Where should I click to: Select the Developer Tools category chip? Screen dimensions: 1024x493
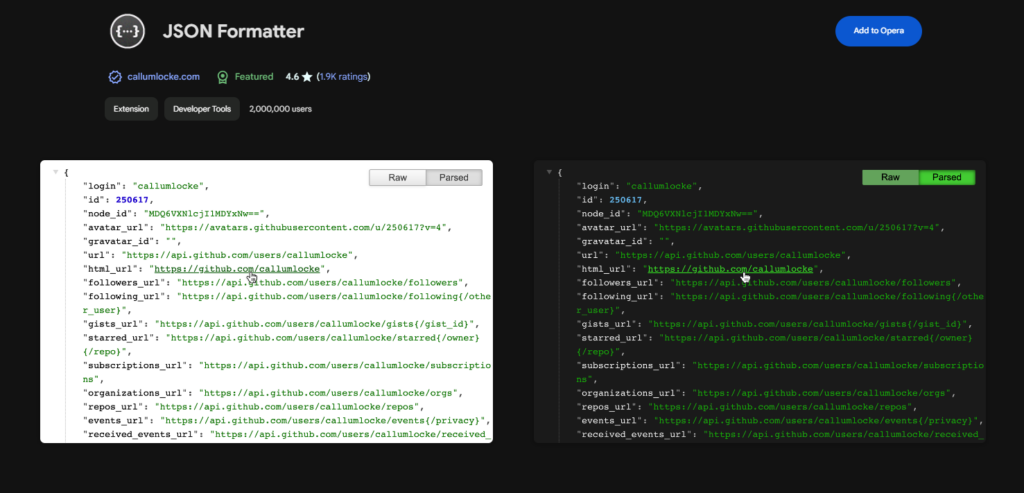point(202,109)
